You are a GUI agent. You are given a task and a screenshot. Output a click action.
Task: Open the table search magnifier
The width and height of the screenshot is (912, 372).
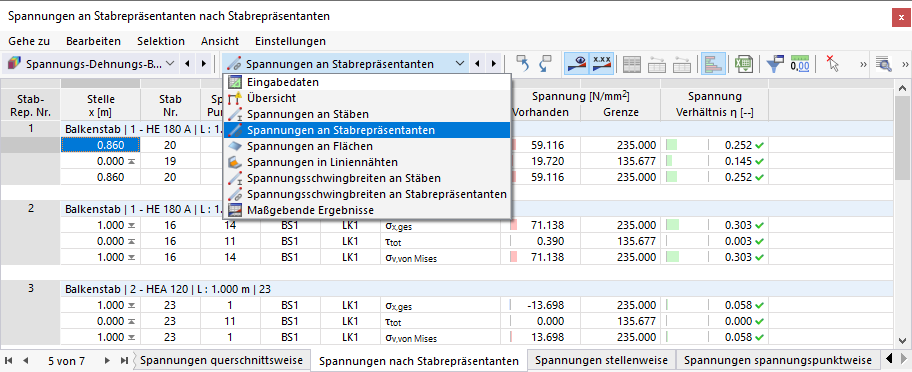coord(884,64)
